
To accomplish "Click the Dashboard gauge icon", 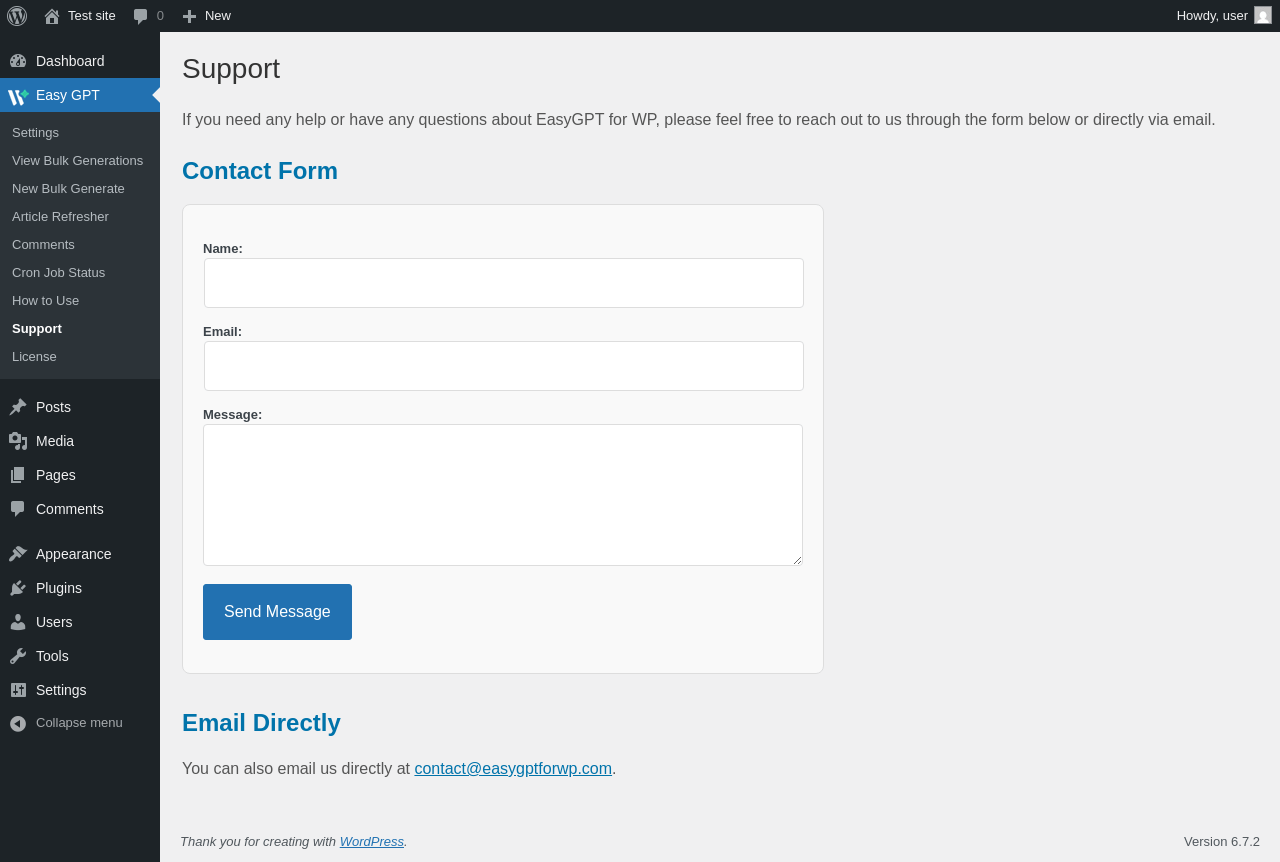I will click(x=18, y=61).
